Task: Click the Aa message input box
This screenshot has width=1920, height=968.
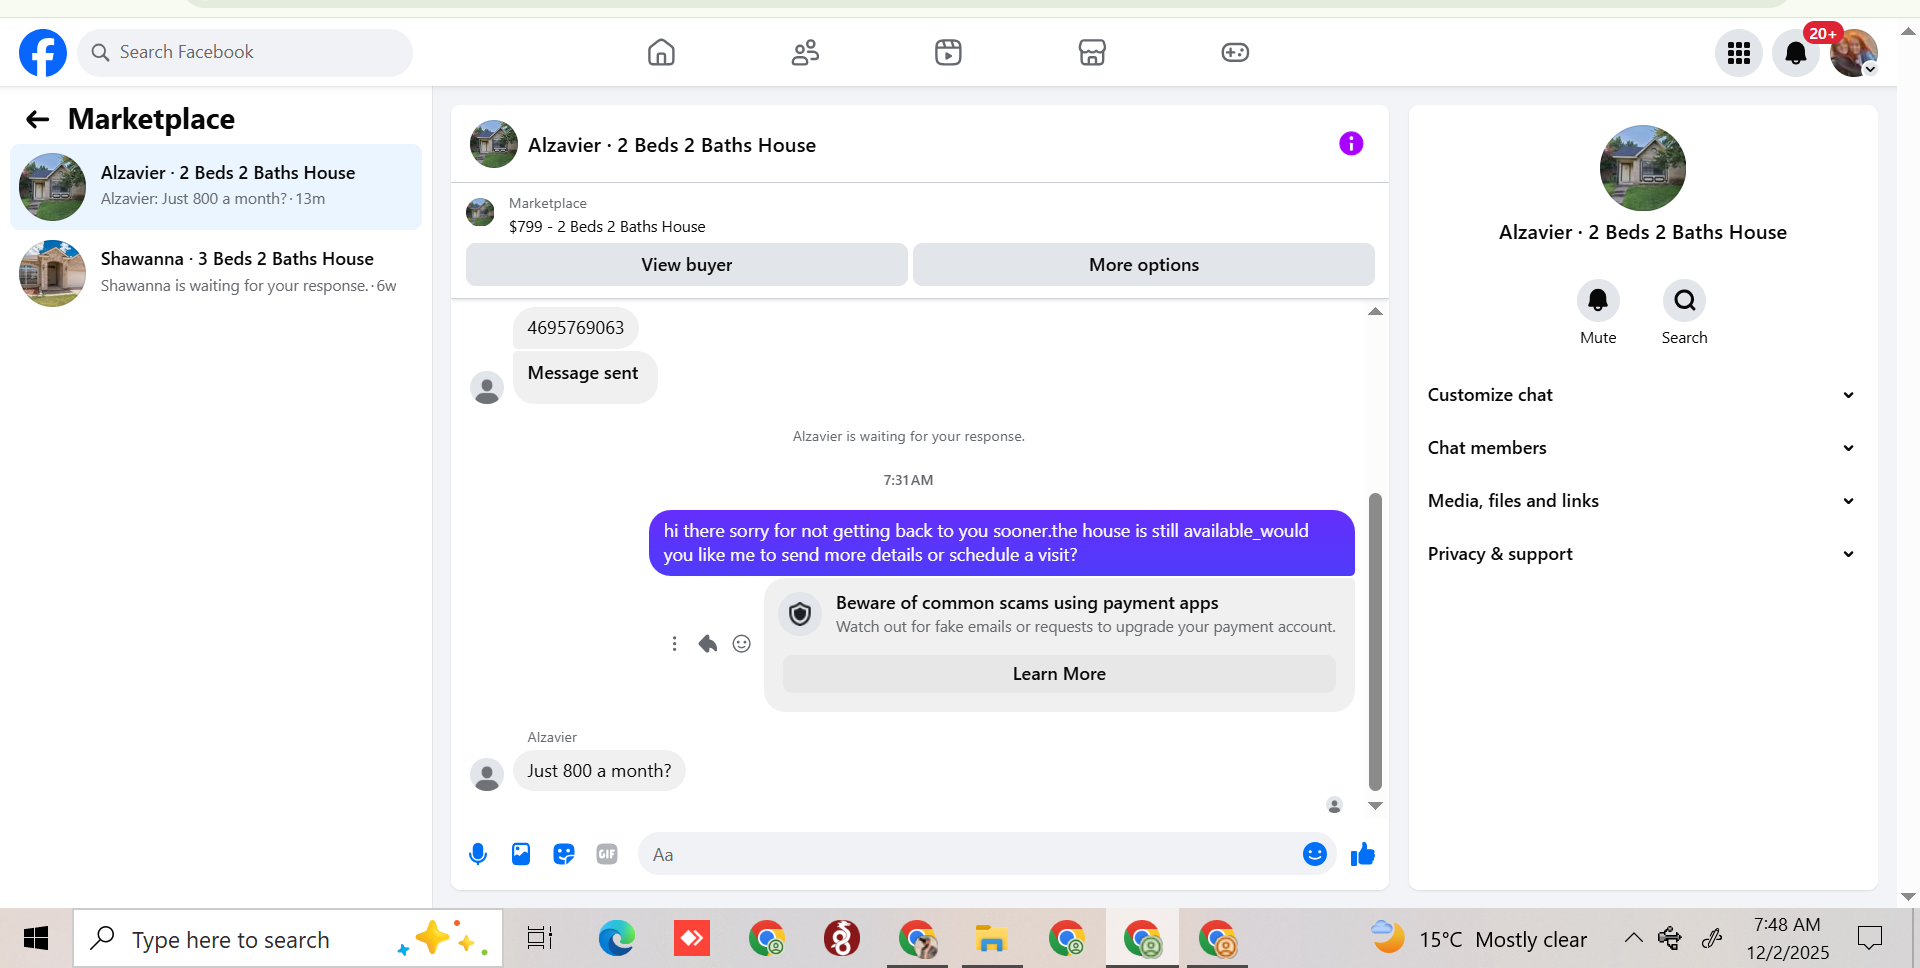Action: (970, 854)
